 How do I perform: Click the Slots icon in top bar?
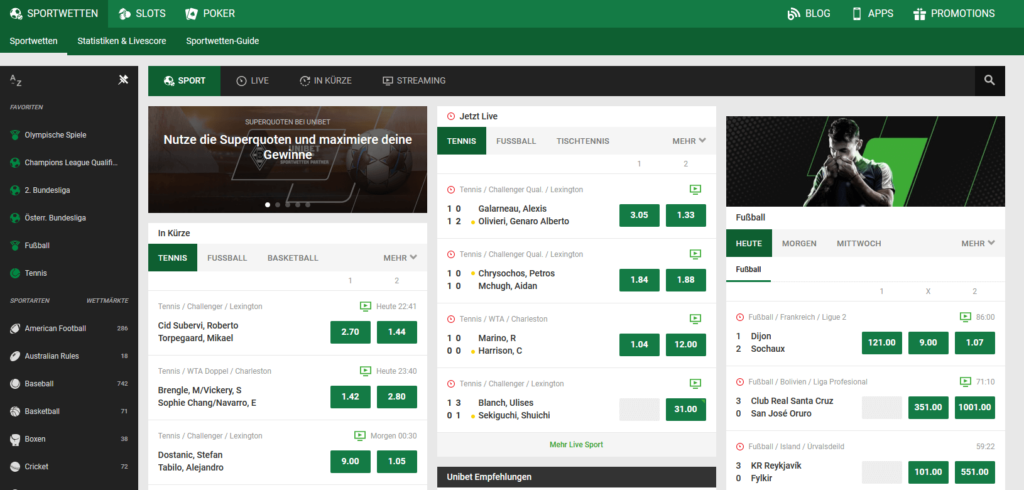point(124,14)
